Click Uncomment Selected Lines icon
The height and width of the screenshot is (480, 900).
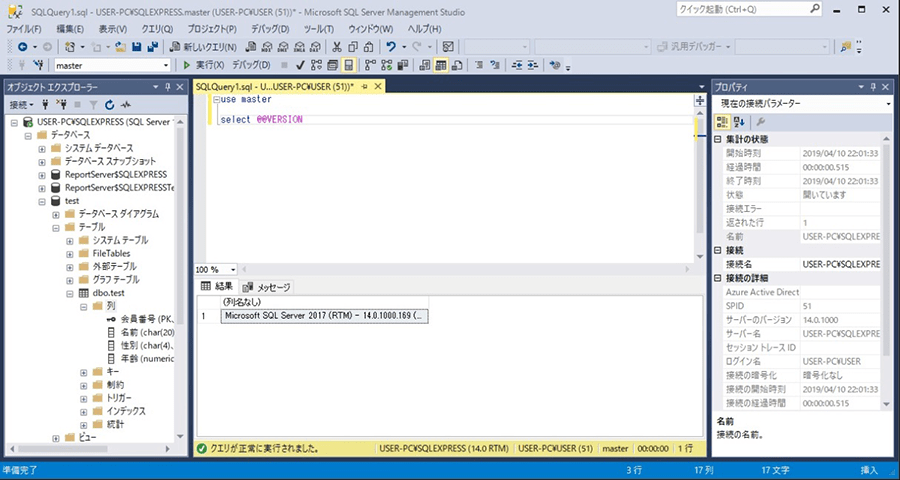pyautogui.click(x=494, y=65)
